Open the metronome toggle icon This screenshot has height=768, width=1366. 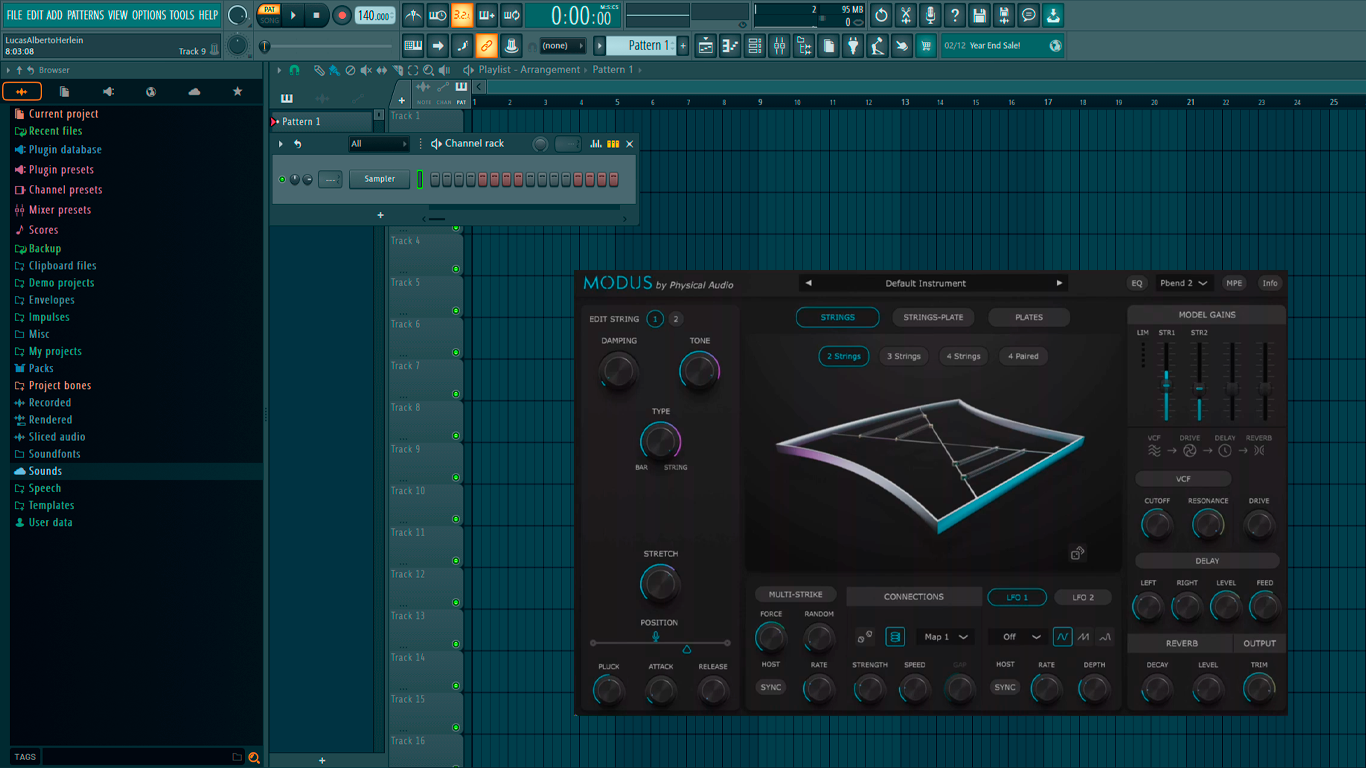pyautogui.click(x=413, y=15)
